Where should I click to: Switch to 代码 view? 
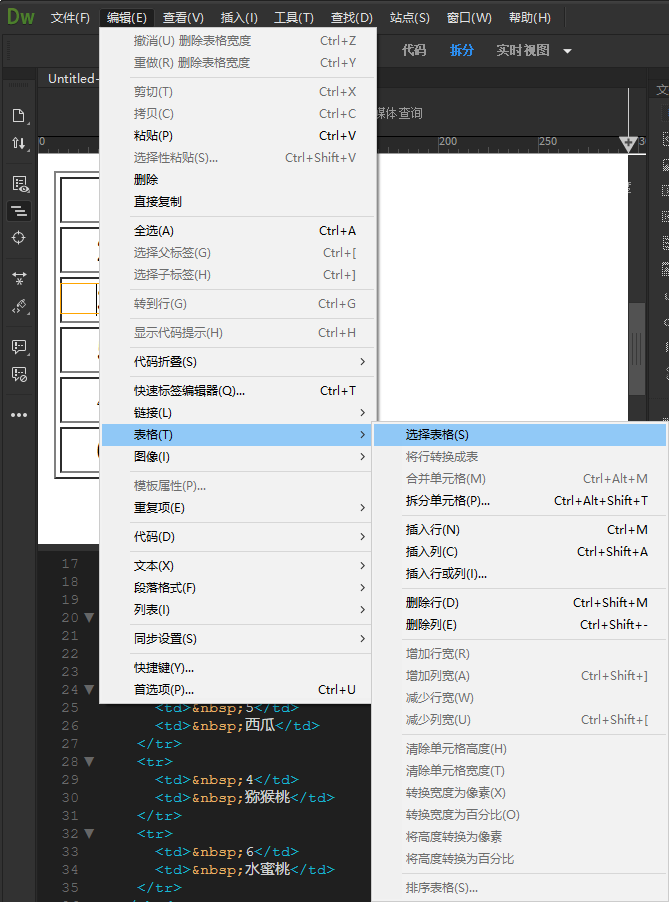coord(414,51)
